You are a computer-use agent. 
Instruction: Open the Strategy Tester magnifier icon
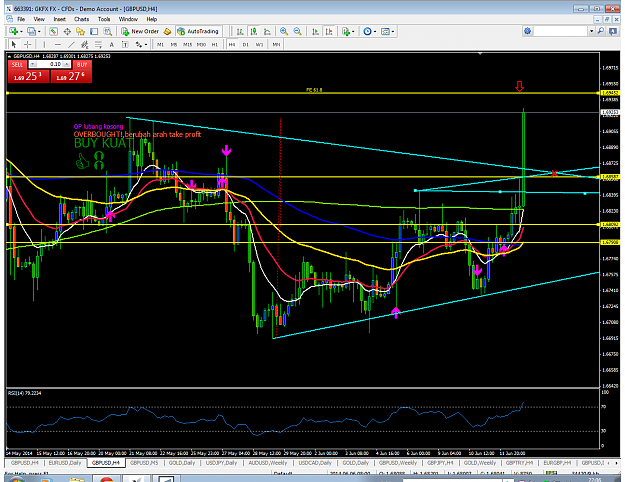pyautogui.click(x=108, y=31)
